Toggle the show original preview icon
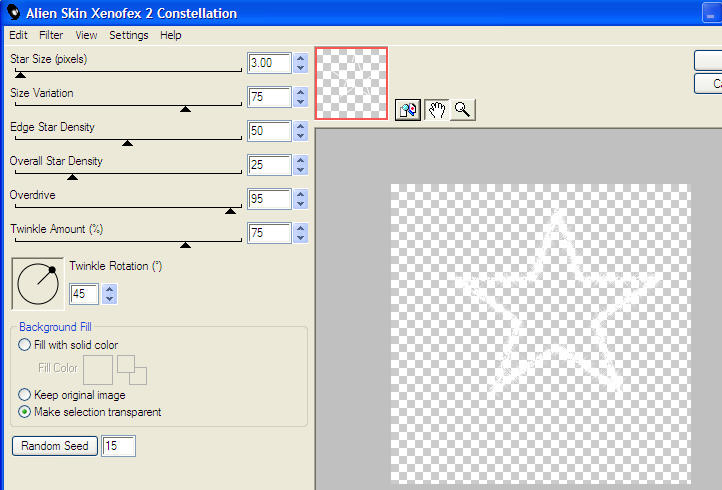The width and height of the screenshot is (722, 490). (x=408, y=110)
